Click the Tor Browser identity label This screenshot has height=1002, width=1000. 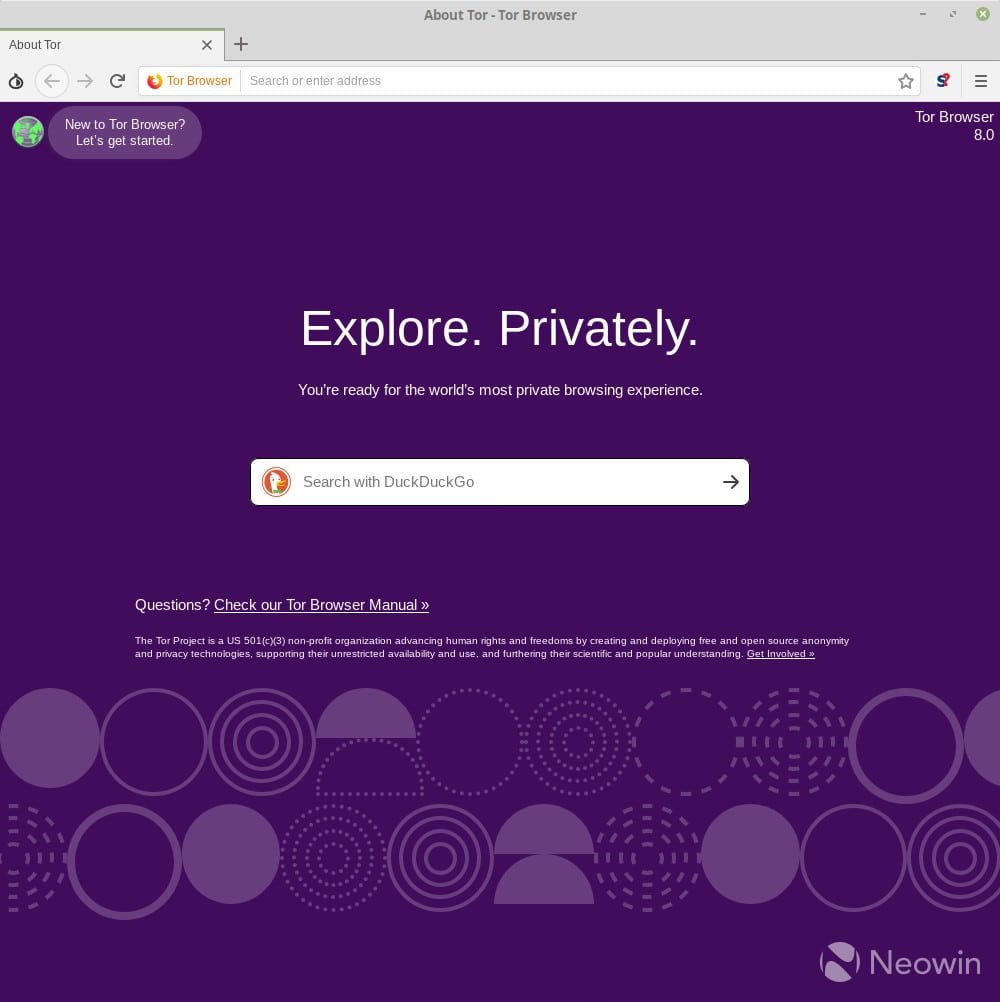pyautogui.click(x=199, y=81)
